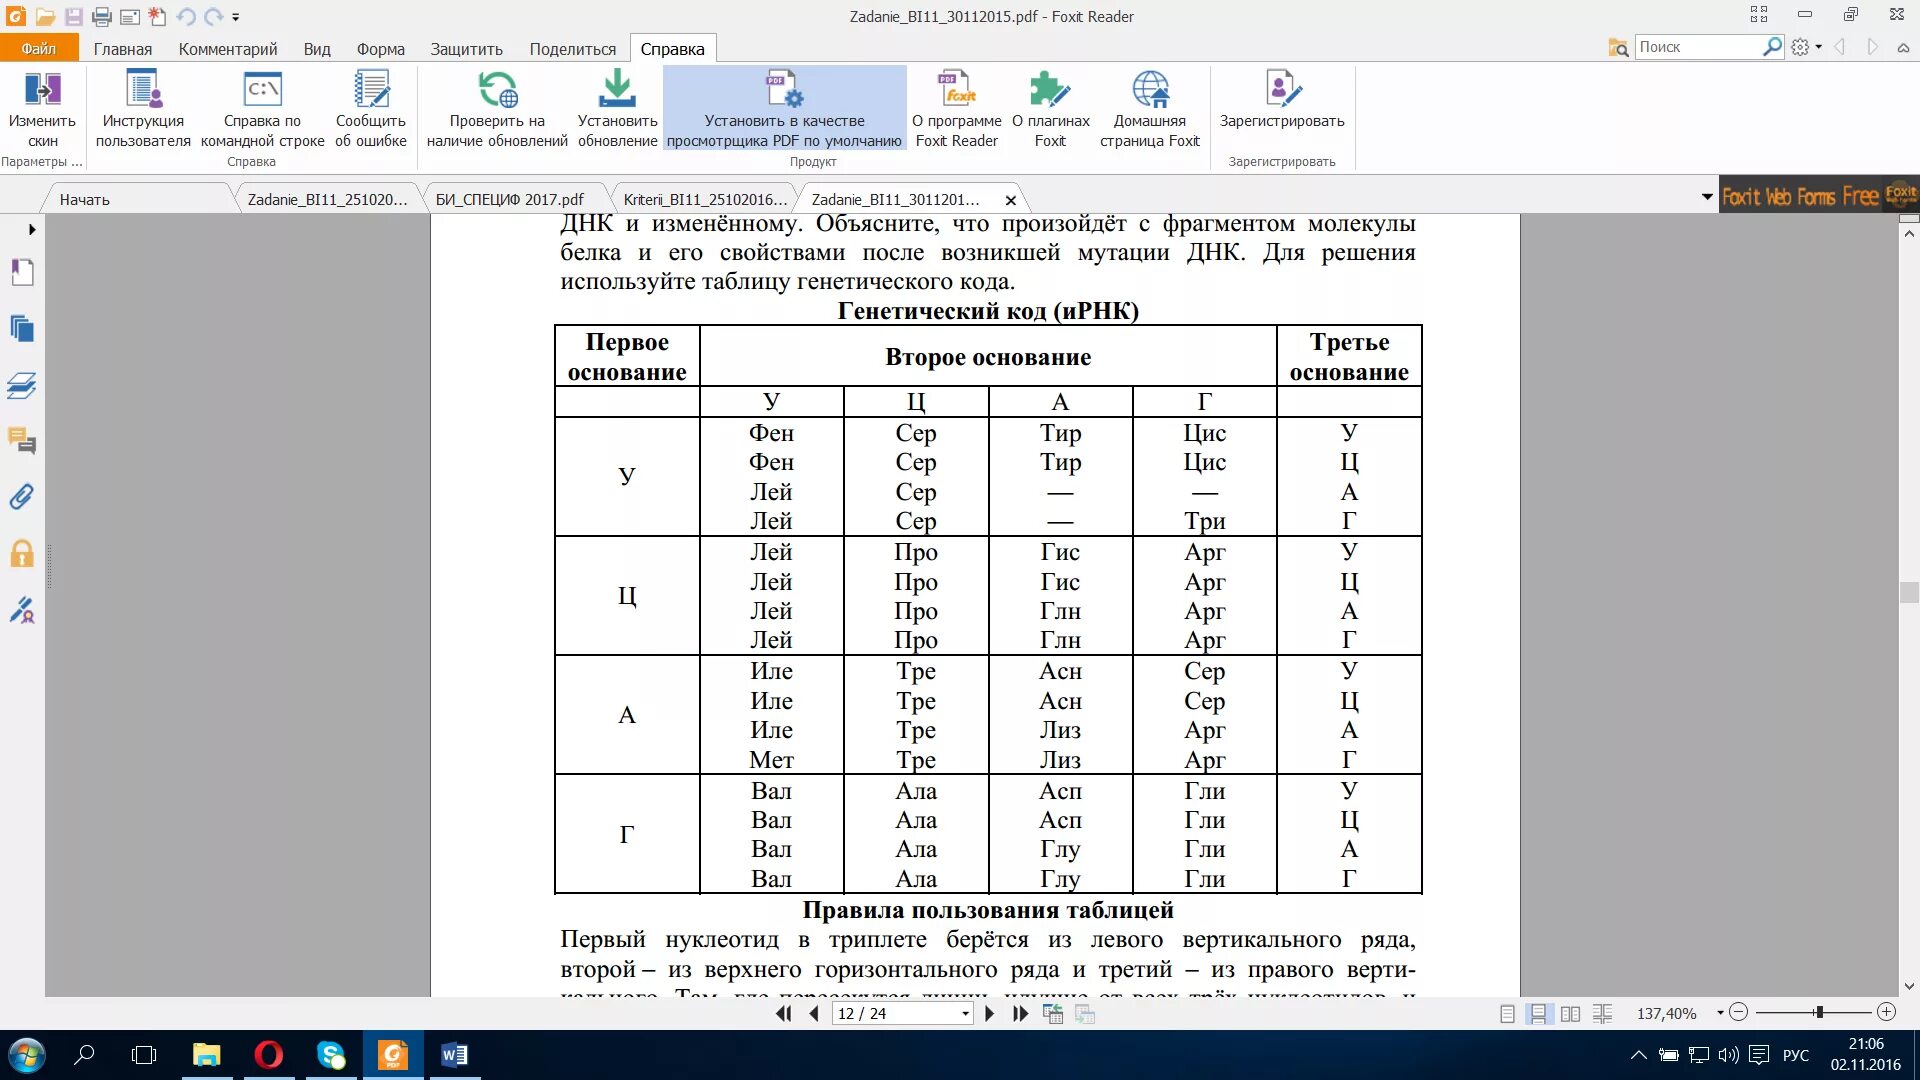This screenshot has height=1080, width=1920.
Task: Open the Security lock panel
Action: pyautogui.click(x=23, y=553)
